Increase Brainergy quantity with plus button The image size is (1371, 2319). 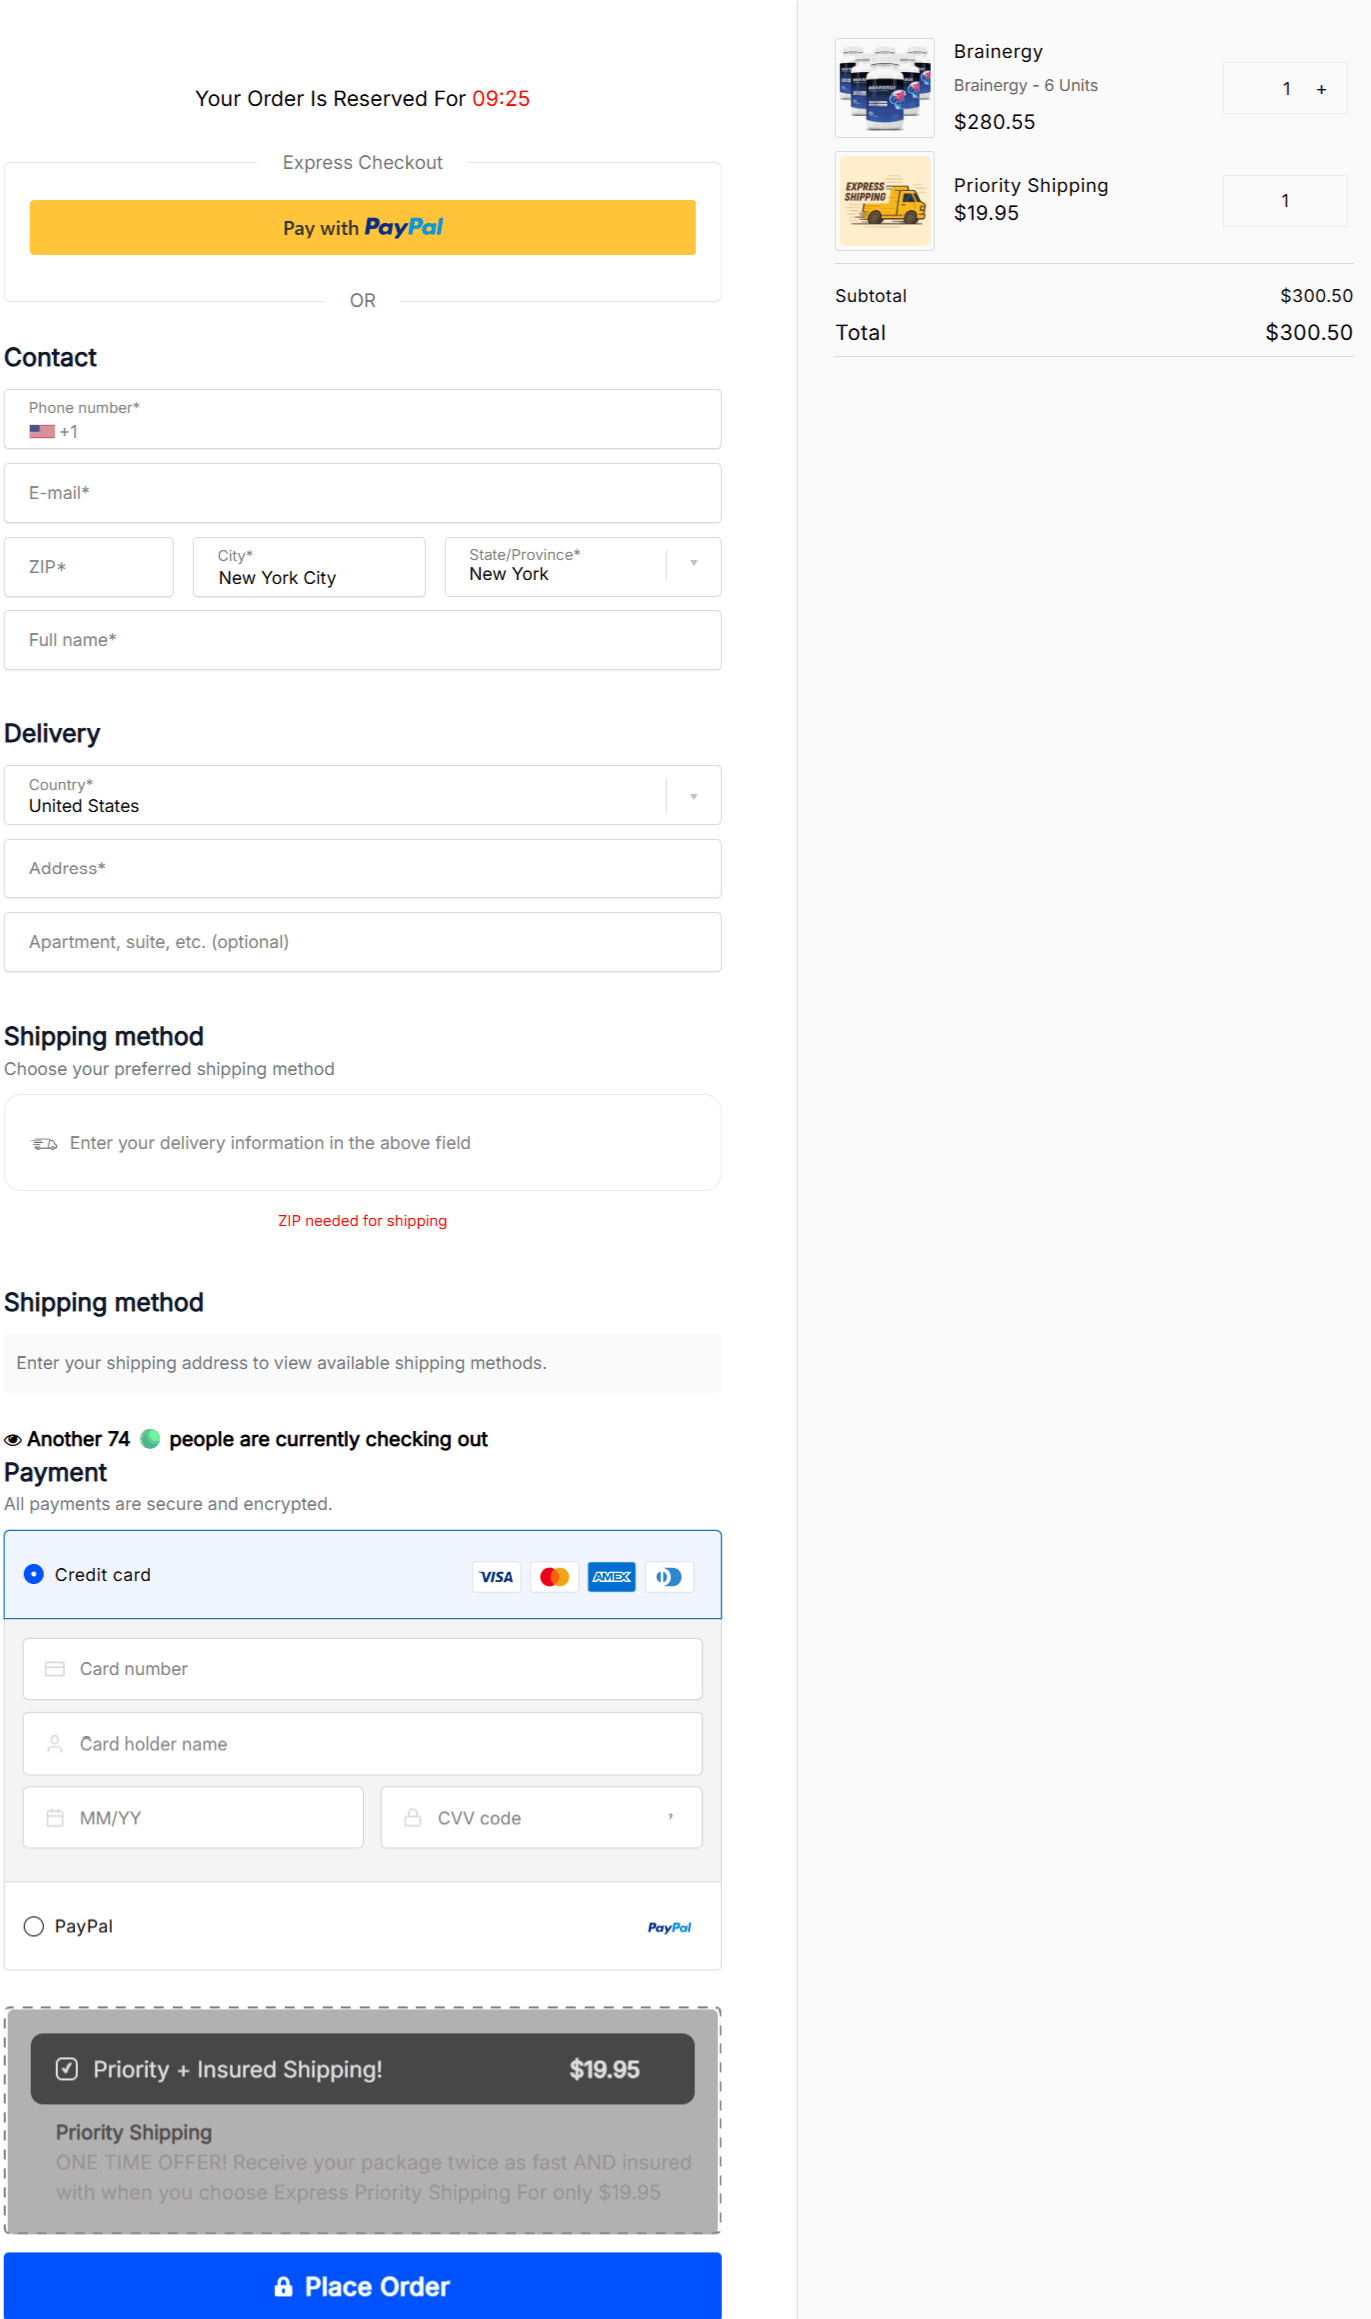click(x=1321, y=89)
